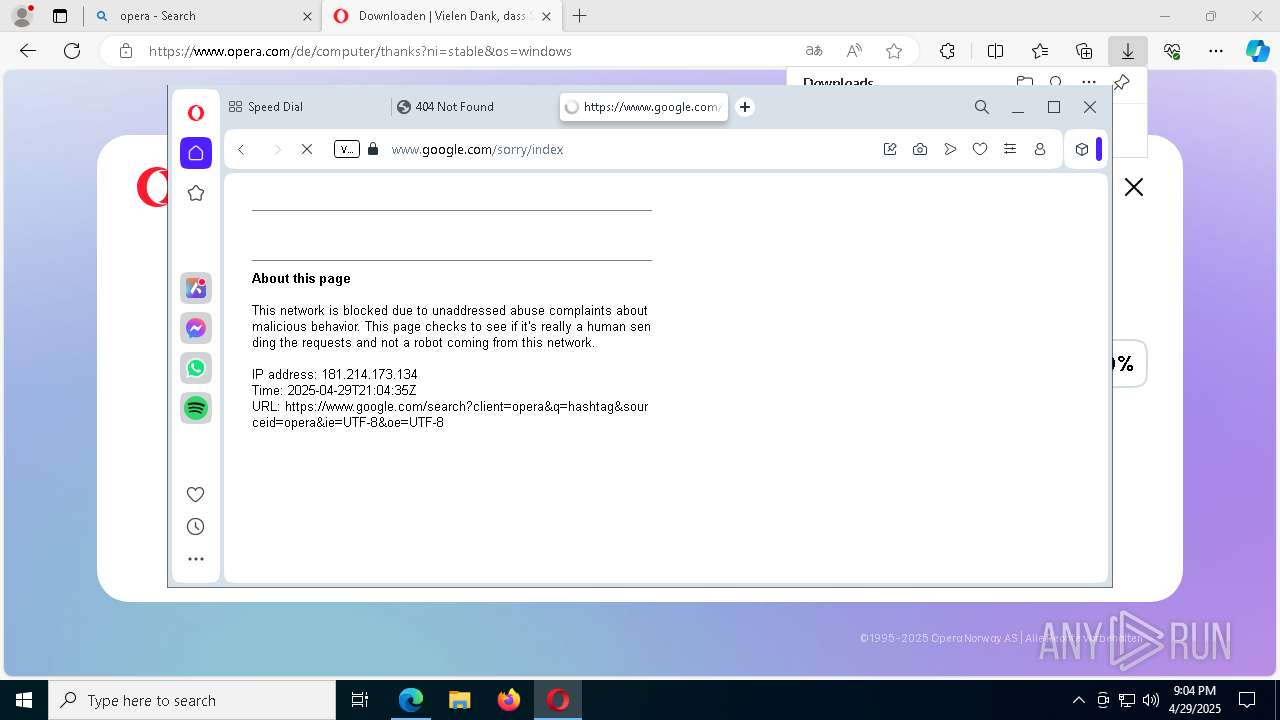
Task: Open translate option in Edge address bar
Action: click(x=814, y=51)
